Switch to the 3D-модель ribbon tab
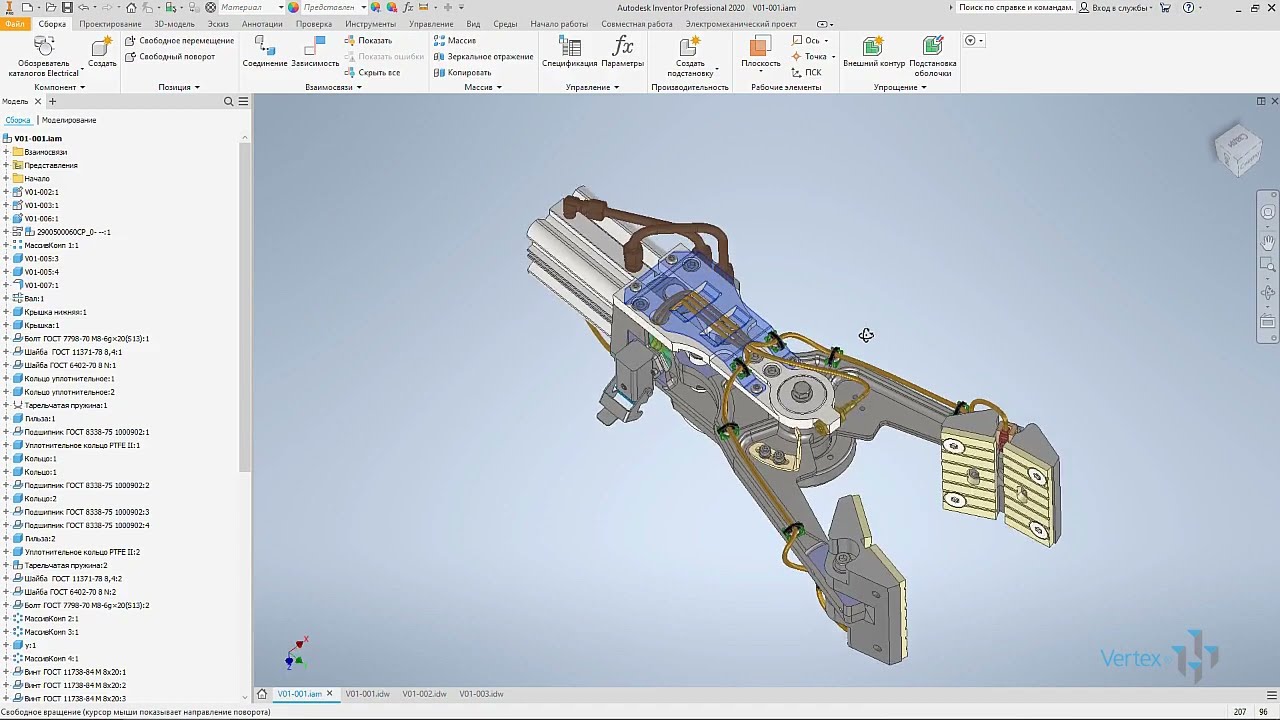Image resolution: width=1280 pixels, height=720 pixels. [174, 23]
